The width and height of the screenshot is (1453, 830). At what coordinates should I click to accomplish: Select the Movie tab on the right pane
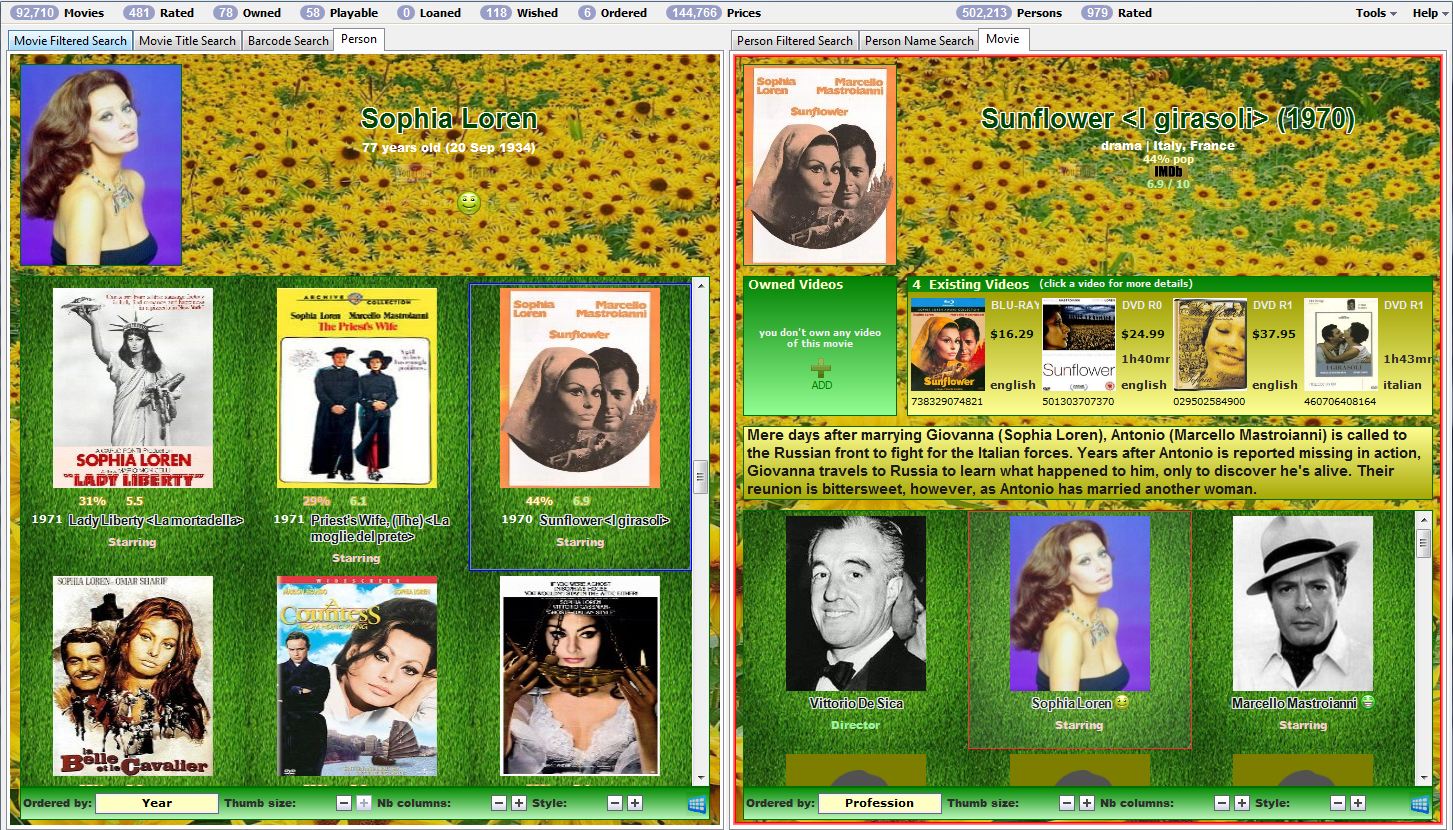[1003, 40]
